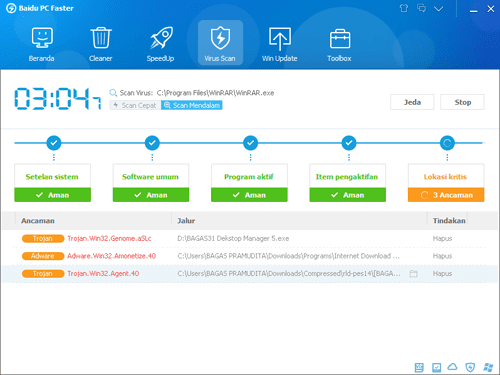The width and height of the screenshot is (500, 375).
Task: Click the Adware badge for Amonetize.40
Action: [43, 256]
